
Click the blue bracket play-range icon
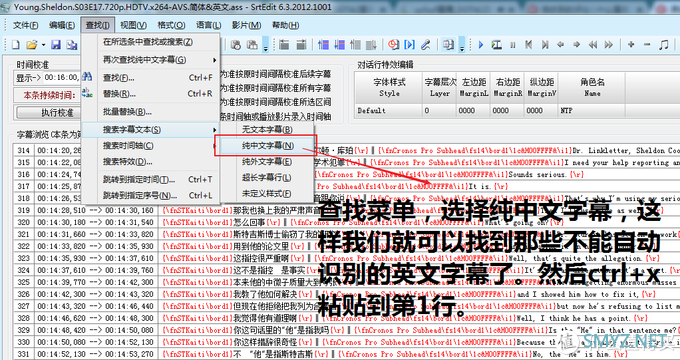click(x=409, y=44)
